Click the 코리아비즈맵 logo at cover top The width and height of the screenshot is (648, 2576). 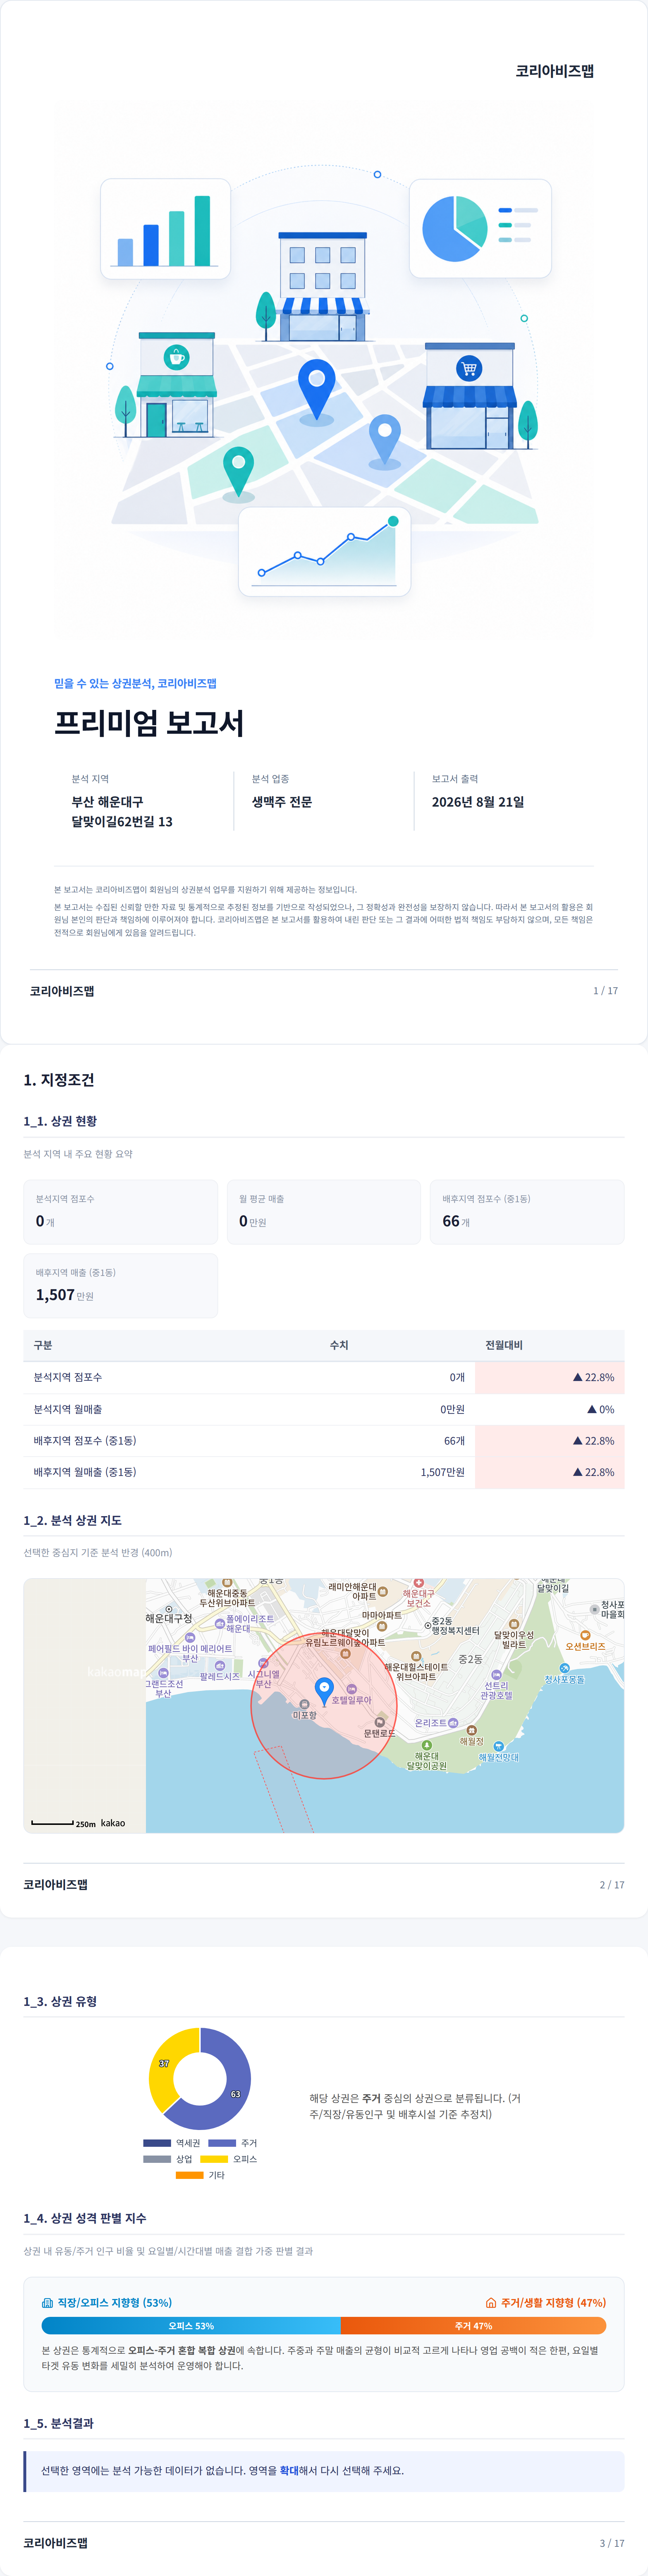click(555, 71)
